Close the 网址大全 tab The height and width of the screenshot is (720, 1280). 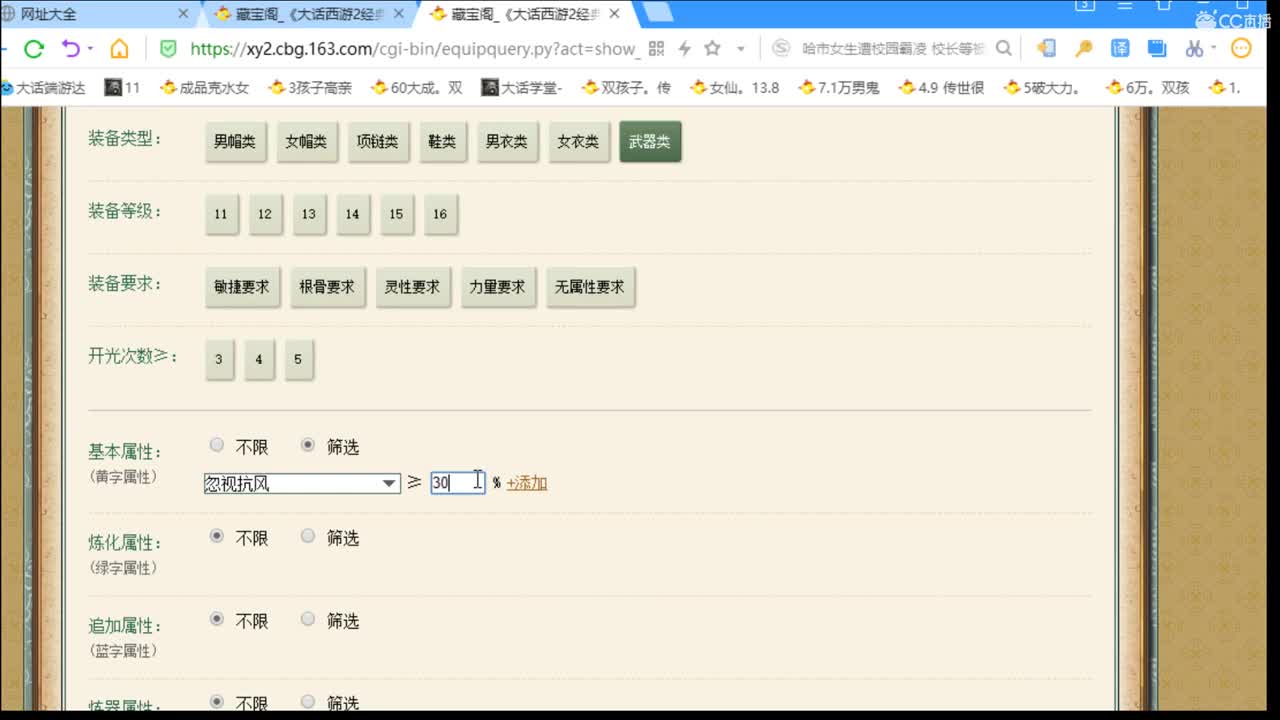pos(183,14)
